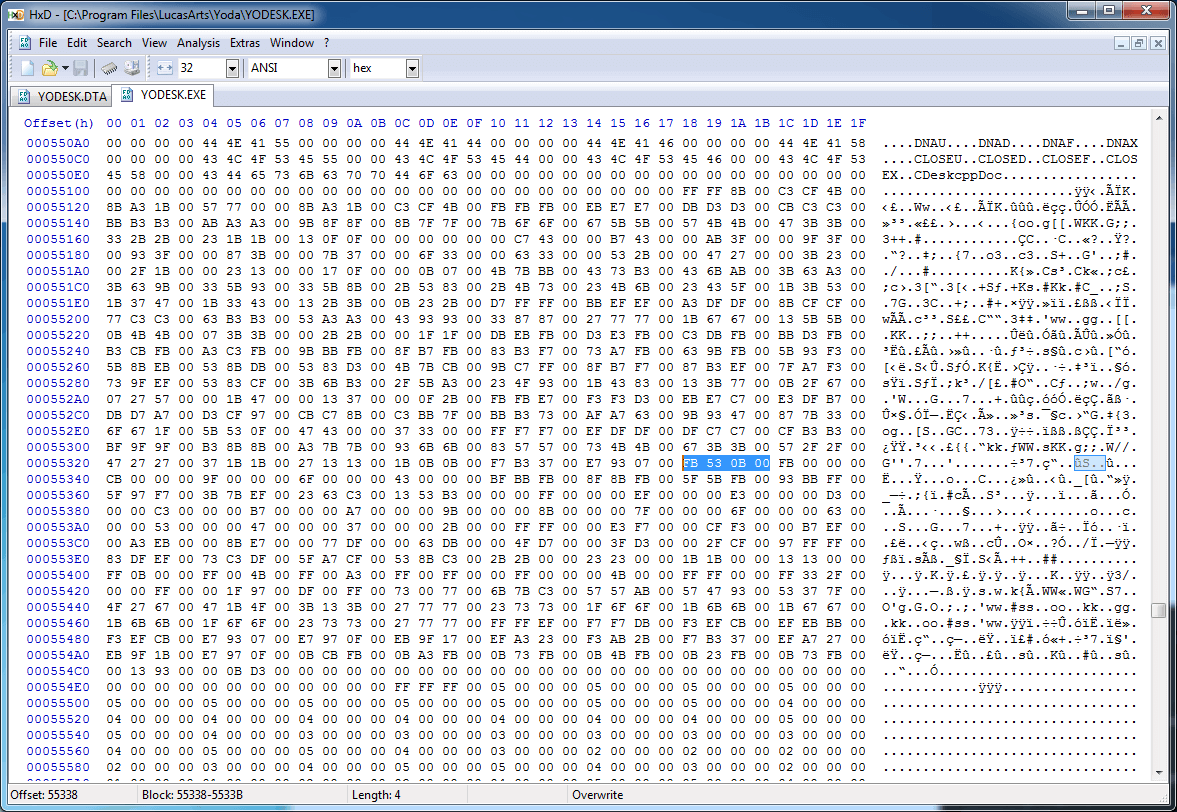Open the hex offset base dropdown
1177x812 pixels.
pyautogui.click(x=412, y=68)
